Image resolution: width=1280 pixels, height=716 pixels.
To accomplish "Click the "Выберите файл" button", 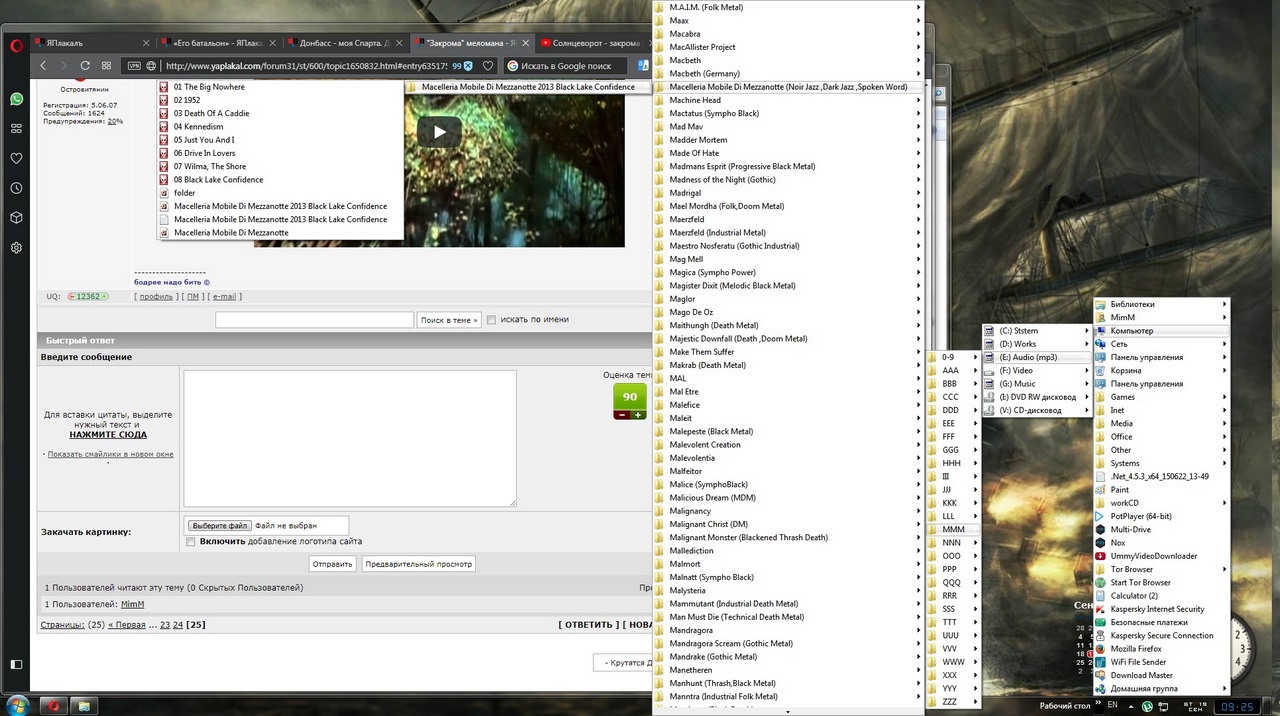I will pyautogui.click(x=219, y=525).
